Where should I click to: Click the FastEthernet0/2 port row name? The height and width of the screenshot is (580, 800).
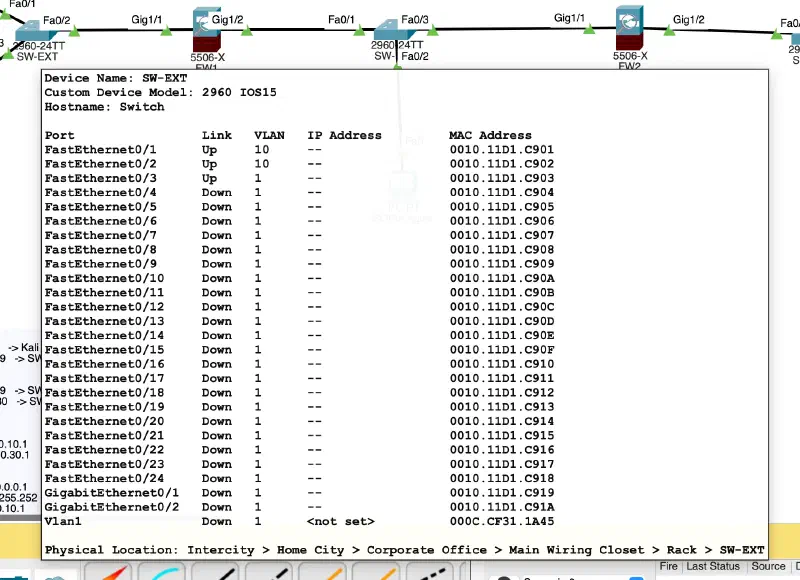coord(101,164)
